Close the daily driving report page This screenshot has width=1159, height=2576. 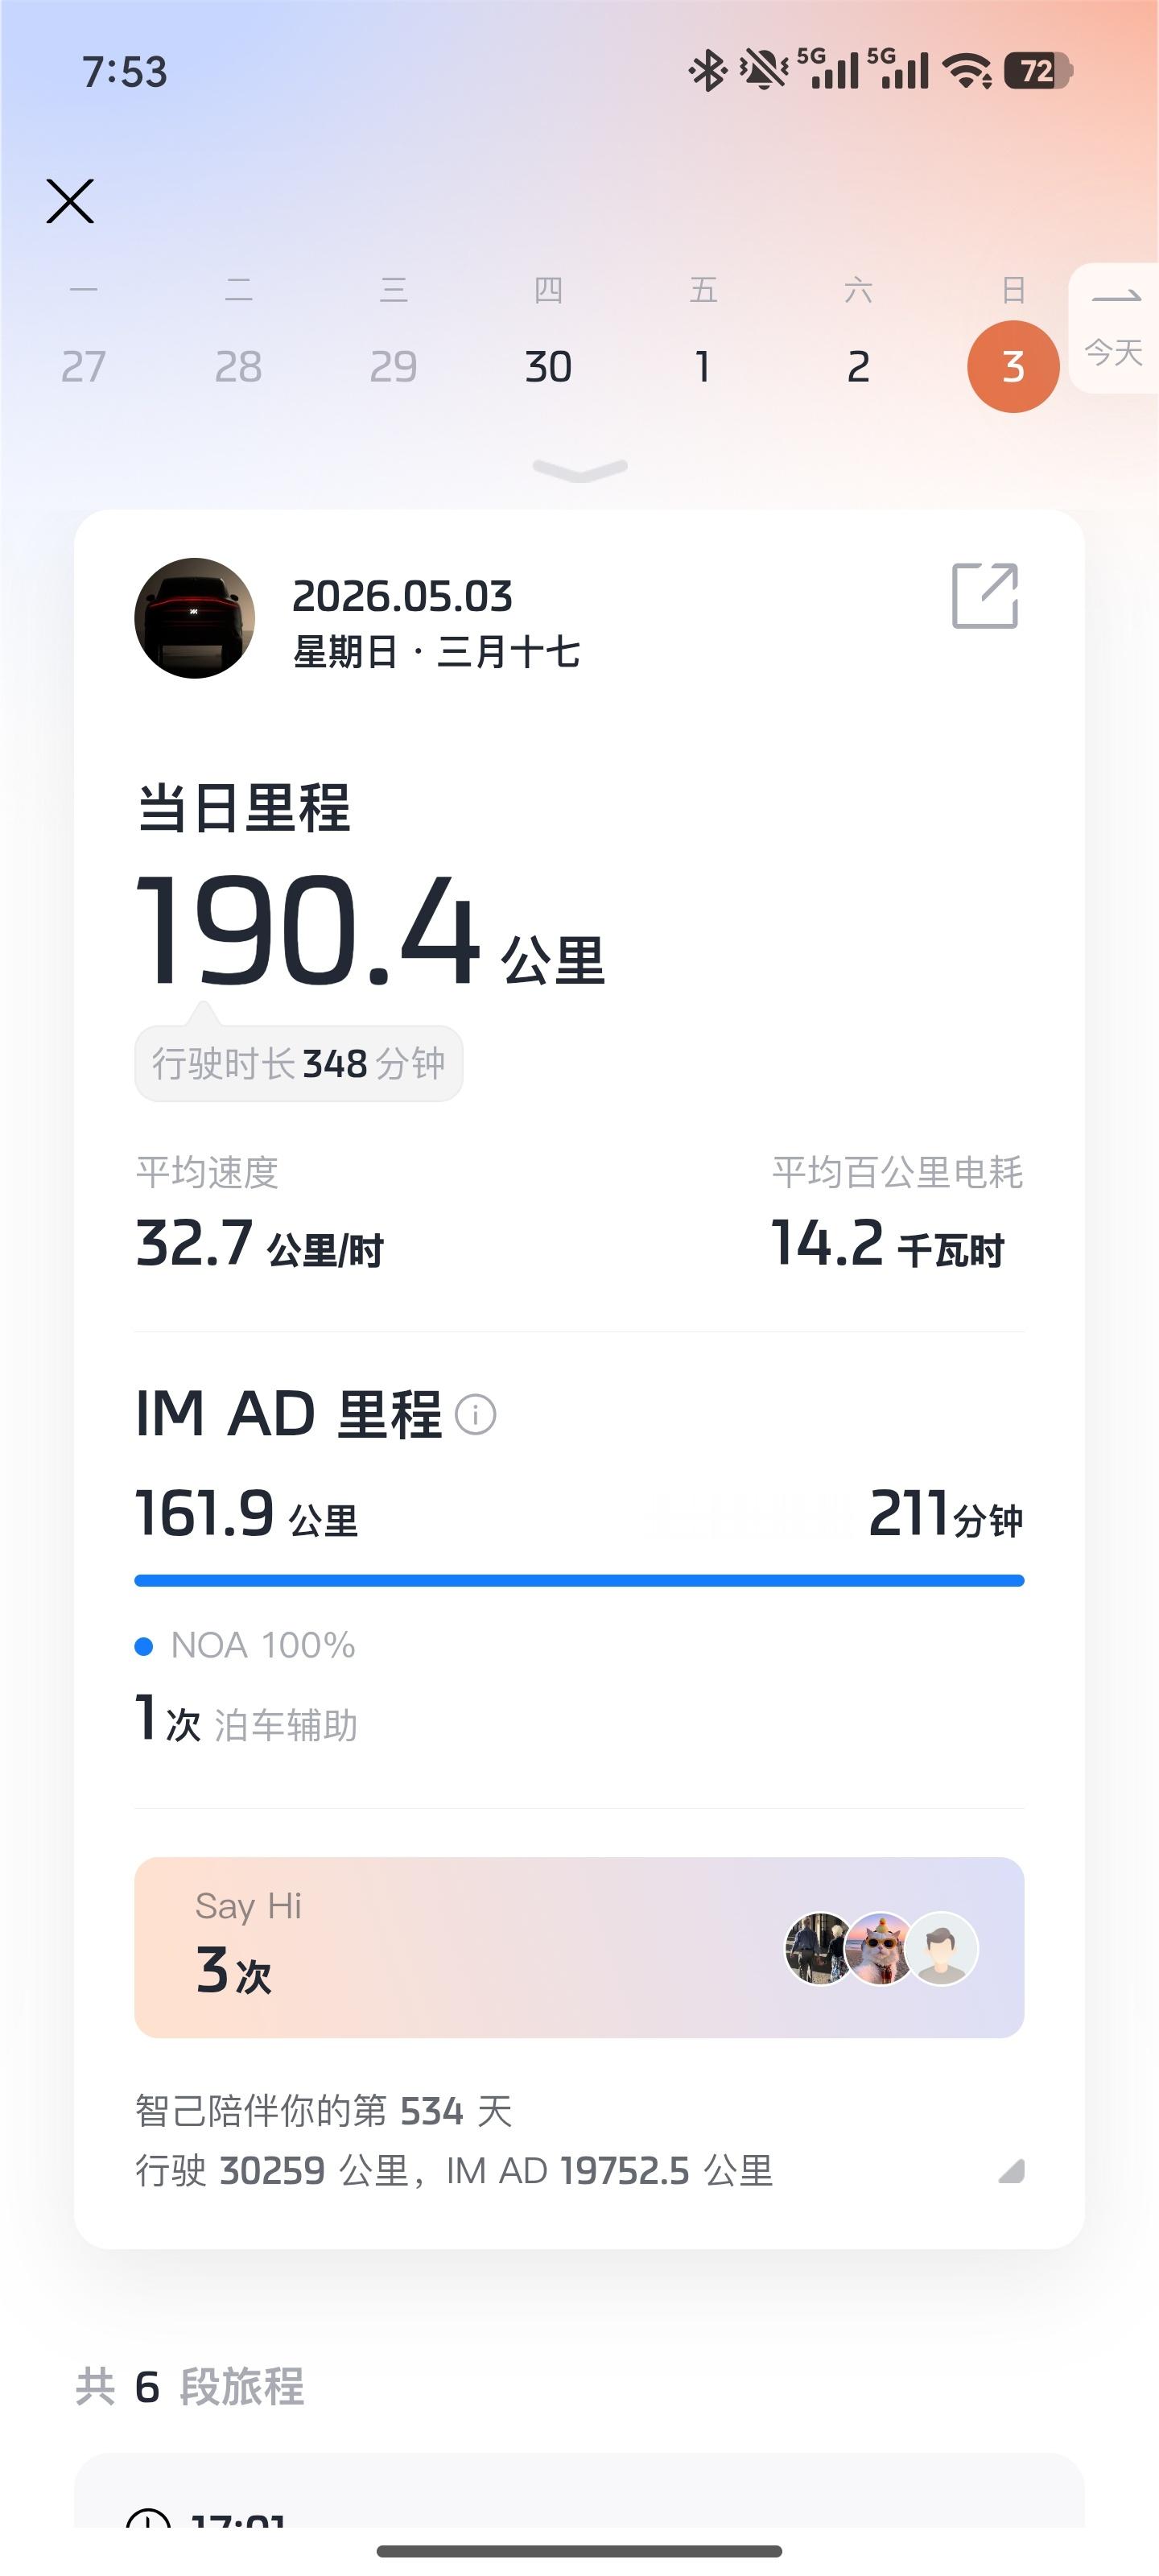click(70, 201)
